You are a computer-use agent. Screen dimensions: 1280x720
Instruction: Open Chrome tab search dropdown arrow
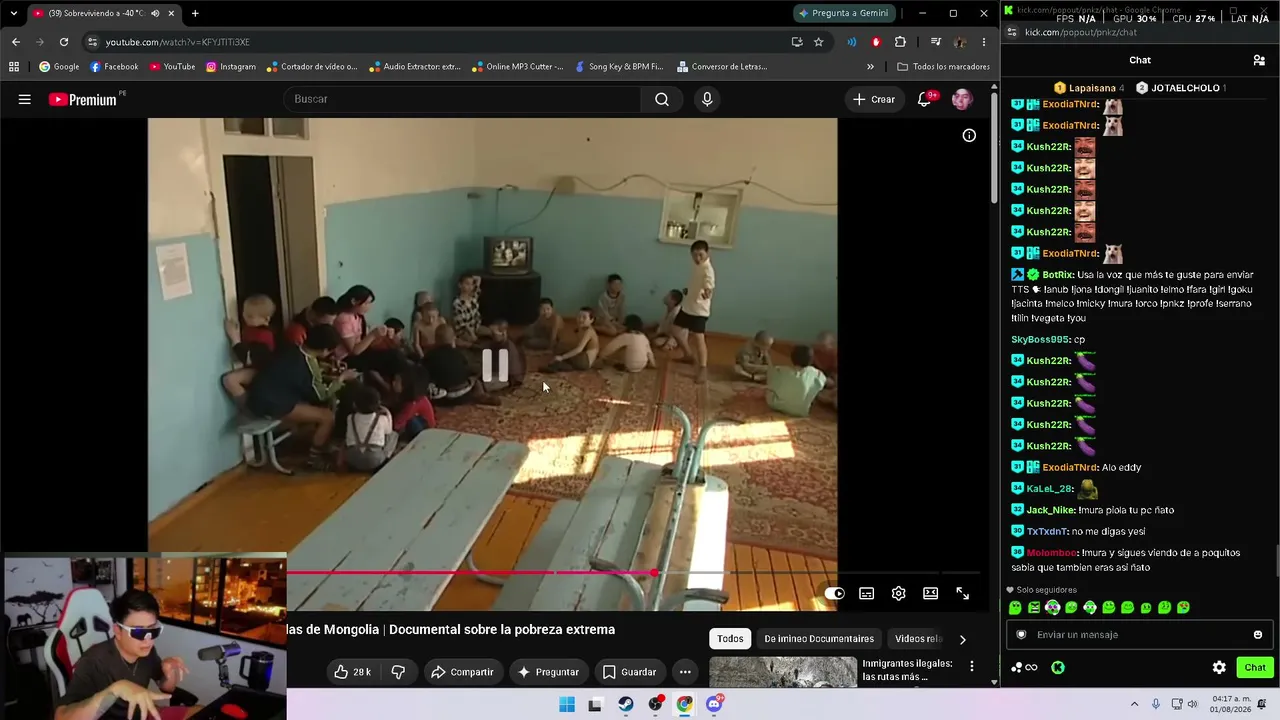tap(14, 13)
